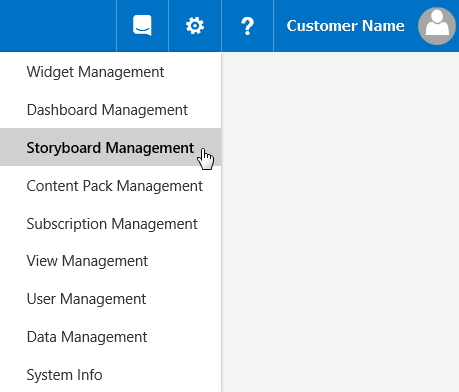The width and height of the screenshot is (459, 392).
Task: Open the Customer Name account menu
Action: pos(345,26)
